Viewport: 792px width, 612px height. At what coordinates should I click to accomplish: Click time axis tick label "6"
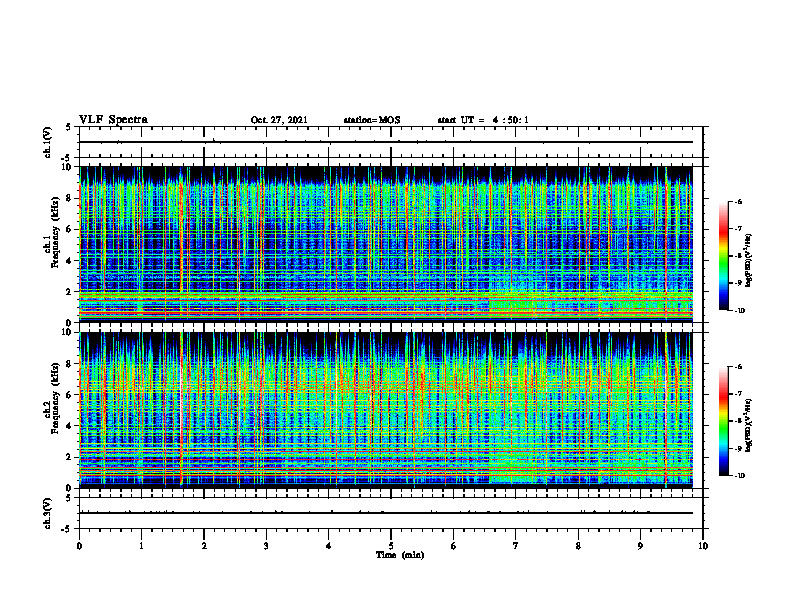(454, 546)
